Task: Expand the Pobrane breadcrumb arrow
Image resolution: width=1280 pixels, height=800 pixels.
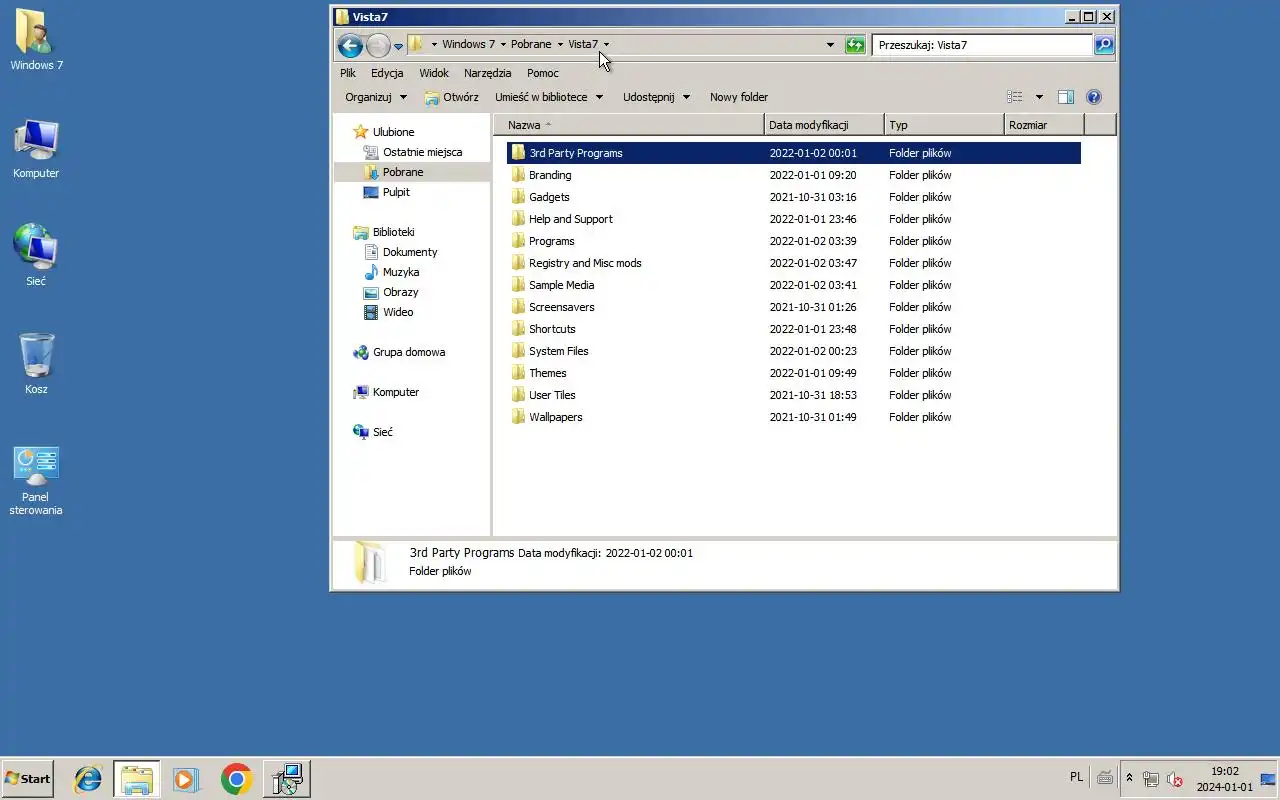Action: (x=560, y=45)
